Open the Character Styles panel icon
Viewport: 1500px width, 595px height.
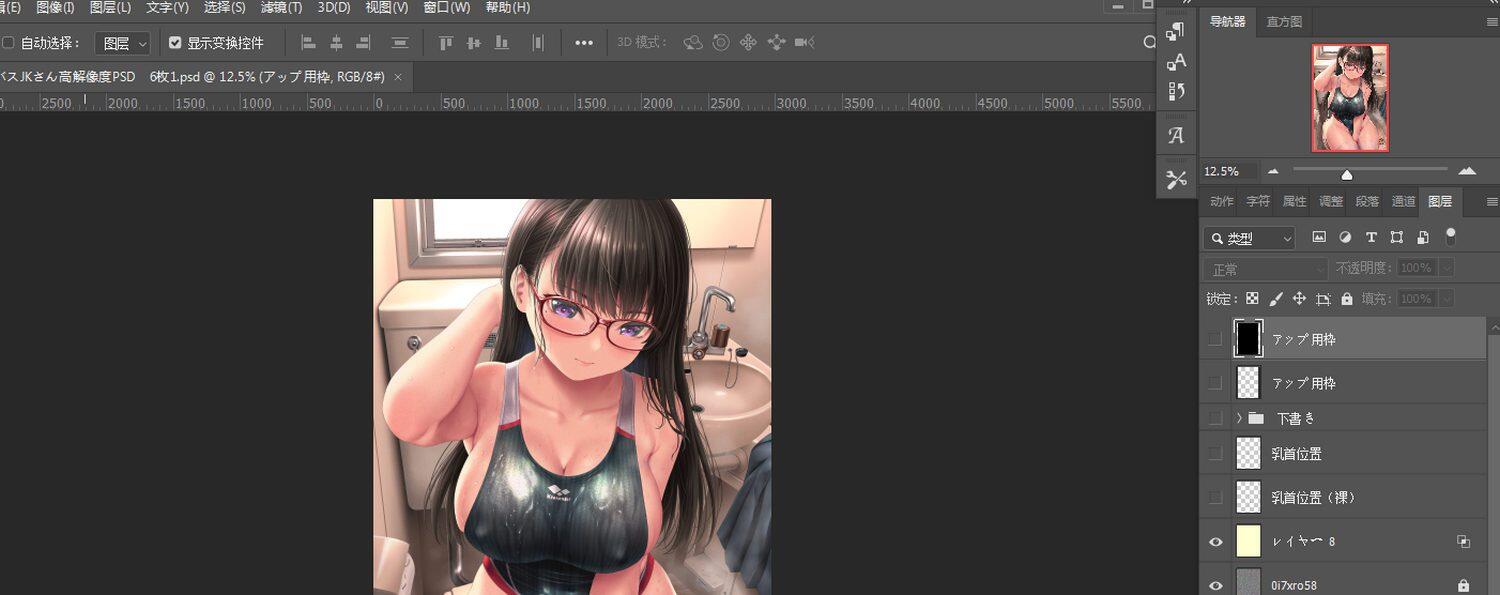tap(1176, 62)
